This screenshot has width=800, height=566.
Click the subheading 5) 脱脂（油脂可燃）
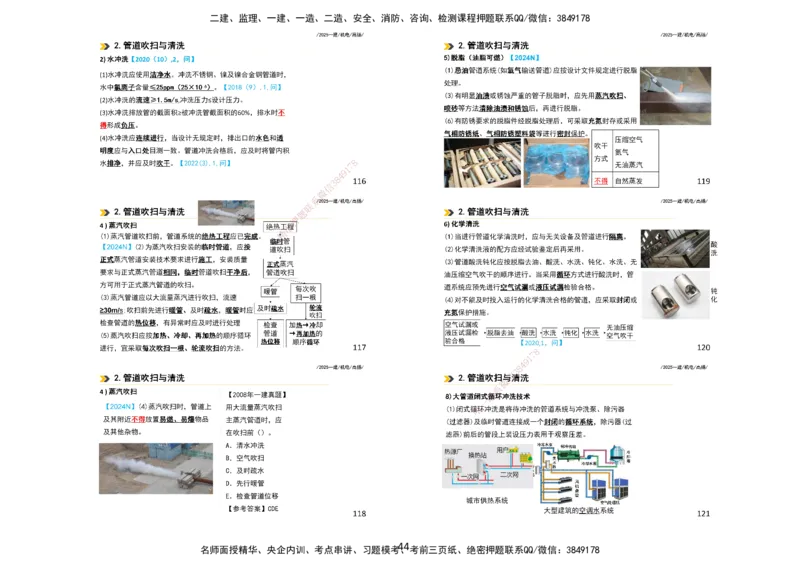click(x=476, y=58)
